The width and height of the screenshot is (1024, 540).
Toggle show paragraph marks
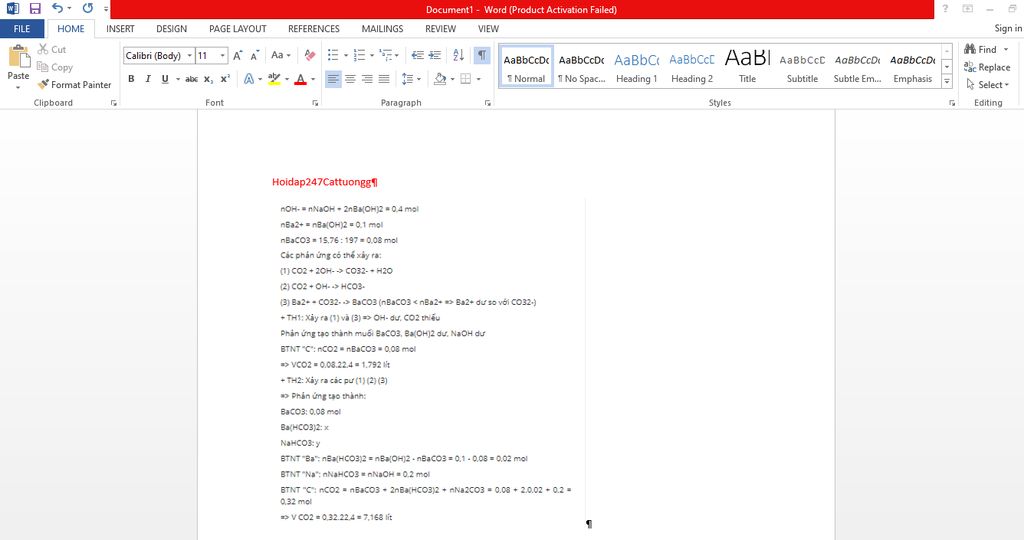[x=481, y=56]
